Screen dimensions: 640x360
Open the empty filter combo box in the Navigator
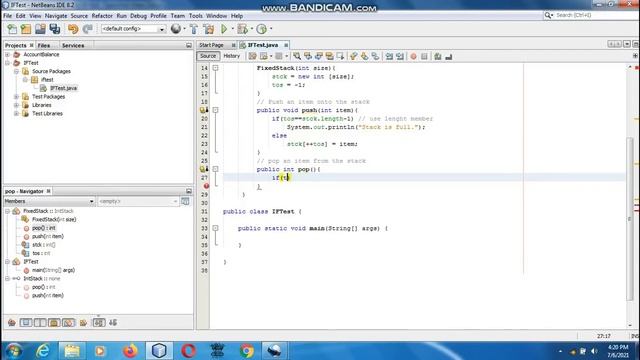tap(138, 201)
